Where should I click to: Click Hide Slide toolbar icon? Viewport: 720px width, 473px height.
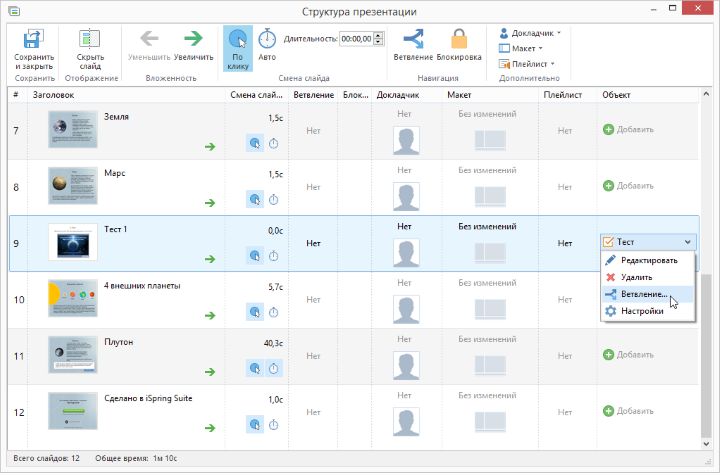point(90,39)
